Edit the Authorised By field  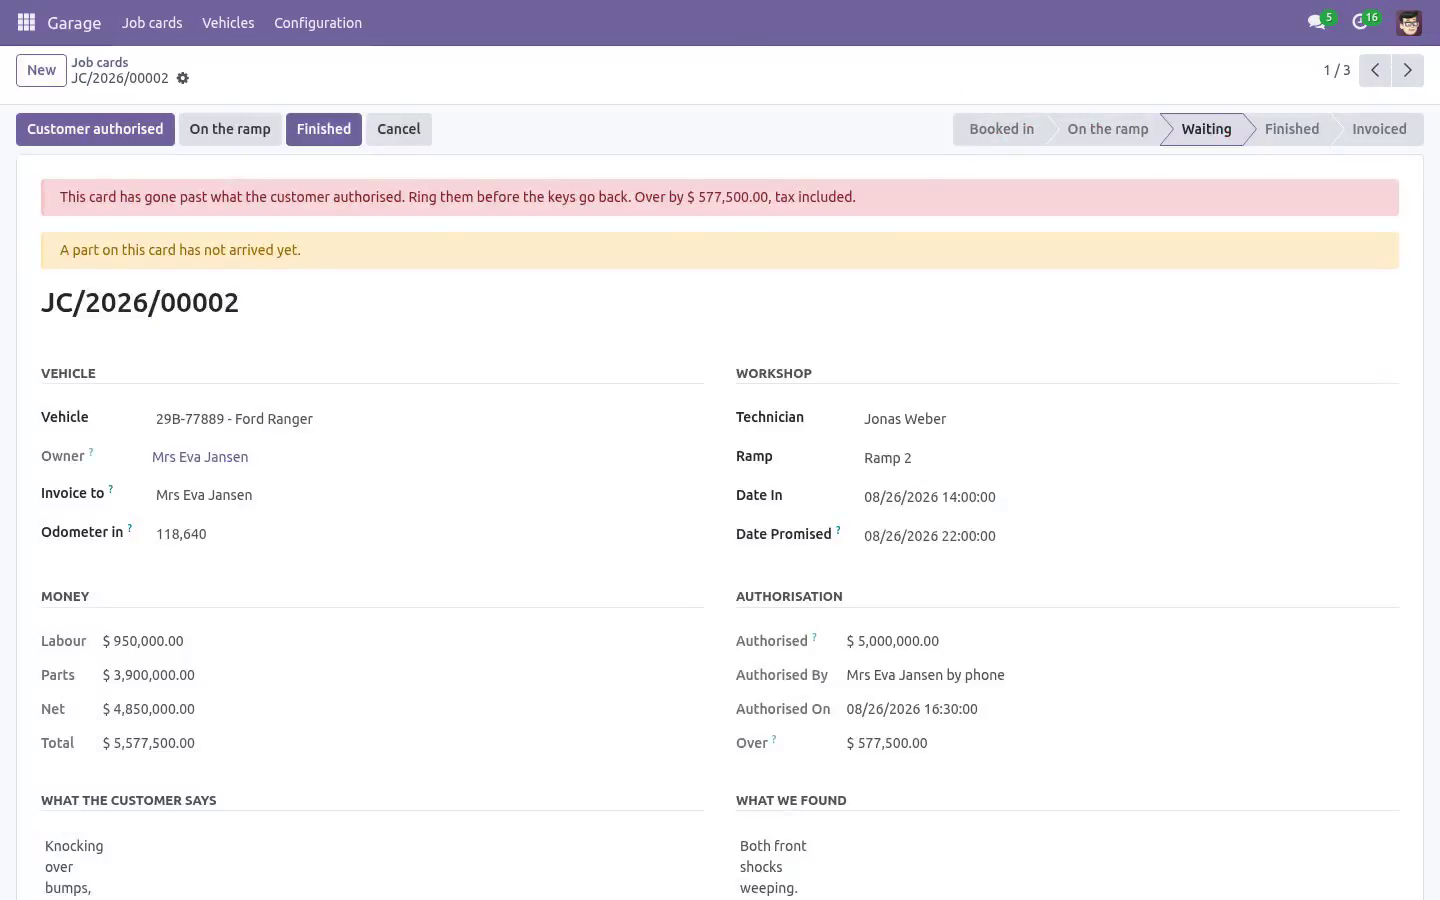[x=925, y=675]
